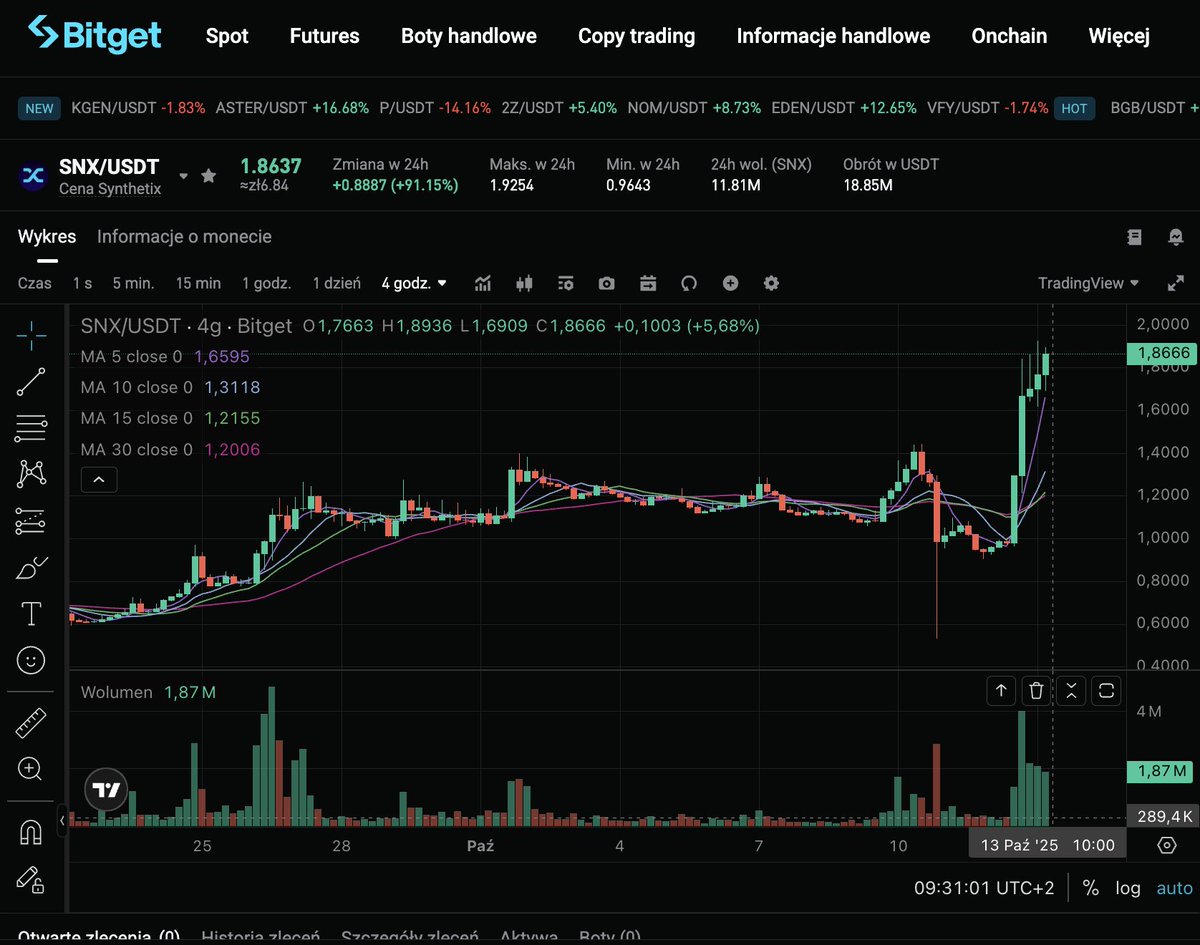Expand the 4 godz. interval dropdown
This screenshot has width=1200, height=945.
point(415,283)
